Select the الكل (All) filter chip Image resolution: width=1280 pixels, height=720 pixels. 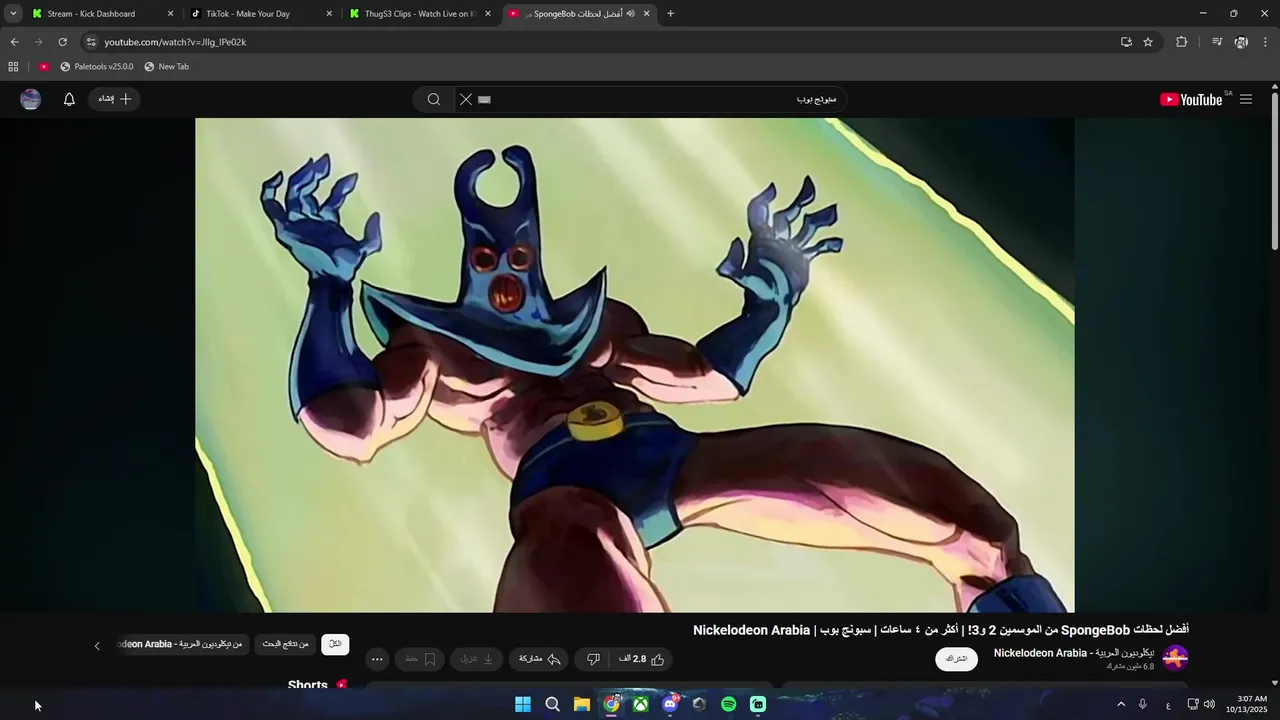(335, 644)
